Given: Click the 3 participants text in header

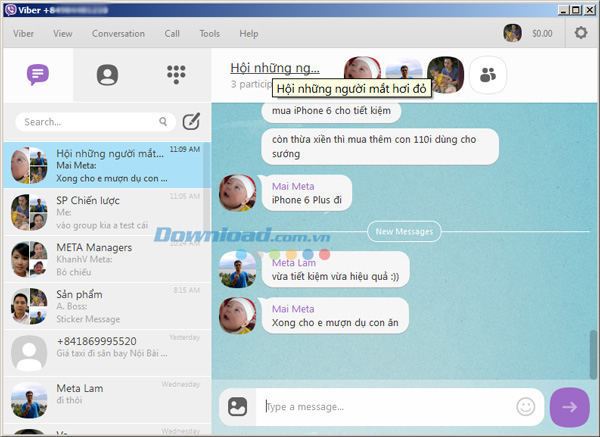Looking at the screenshot, I should click(x=251, y=84).
